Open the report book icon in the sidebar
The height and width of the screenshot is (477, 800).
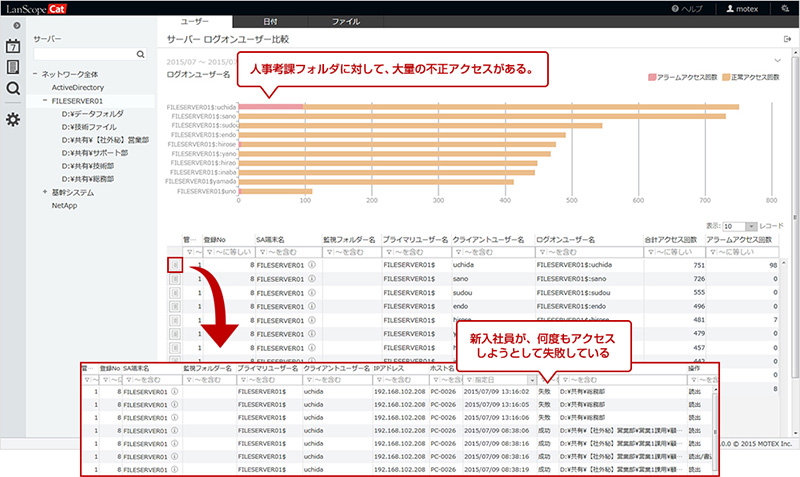(13, 67)
